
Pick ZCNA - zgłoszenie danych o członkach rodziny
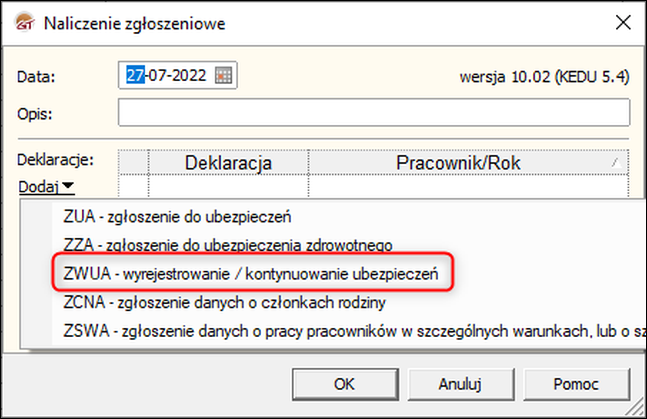224,302
